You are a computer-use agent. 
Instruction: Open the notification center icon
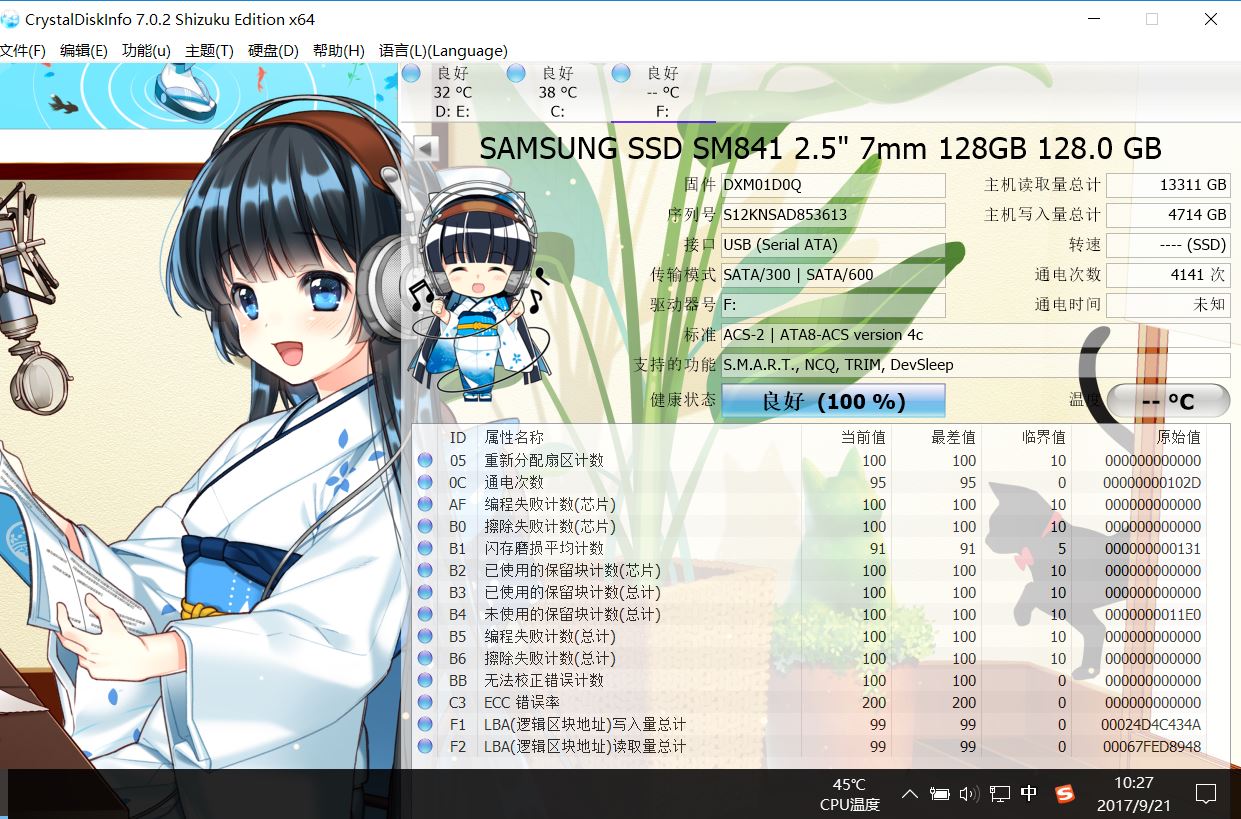1206,794
